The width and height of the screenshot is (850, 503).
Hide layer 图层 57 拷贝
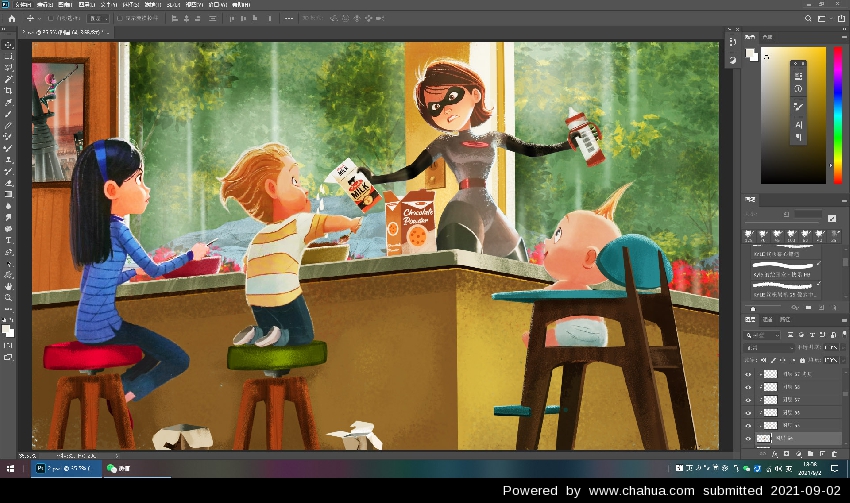point(749,374)
